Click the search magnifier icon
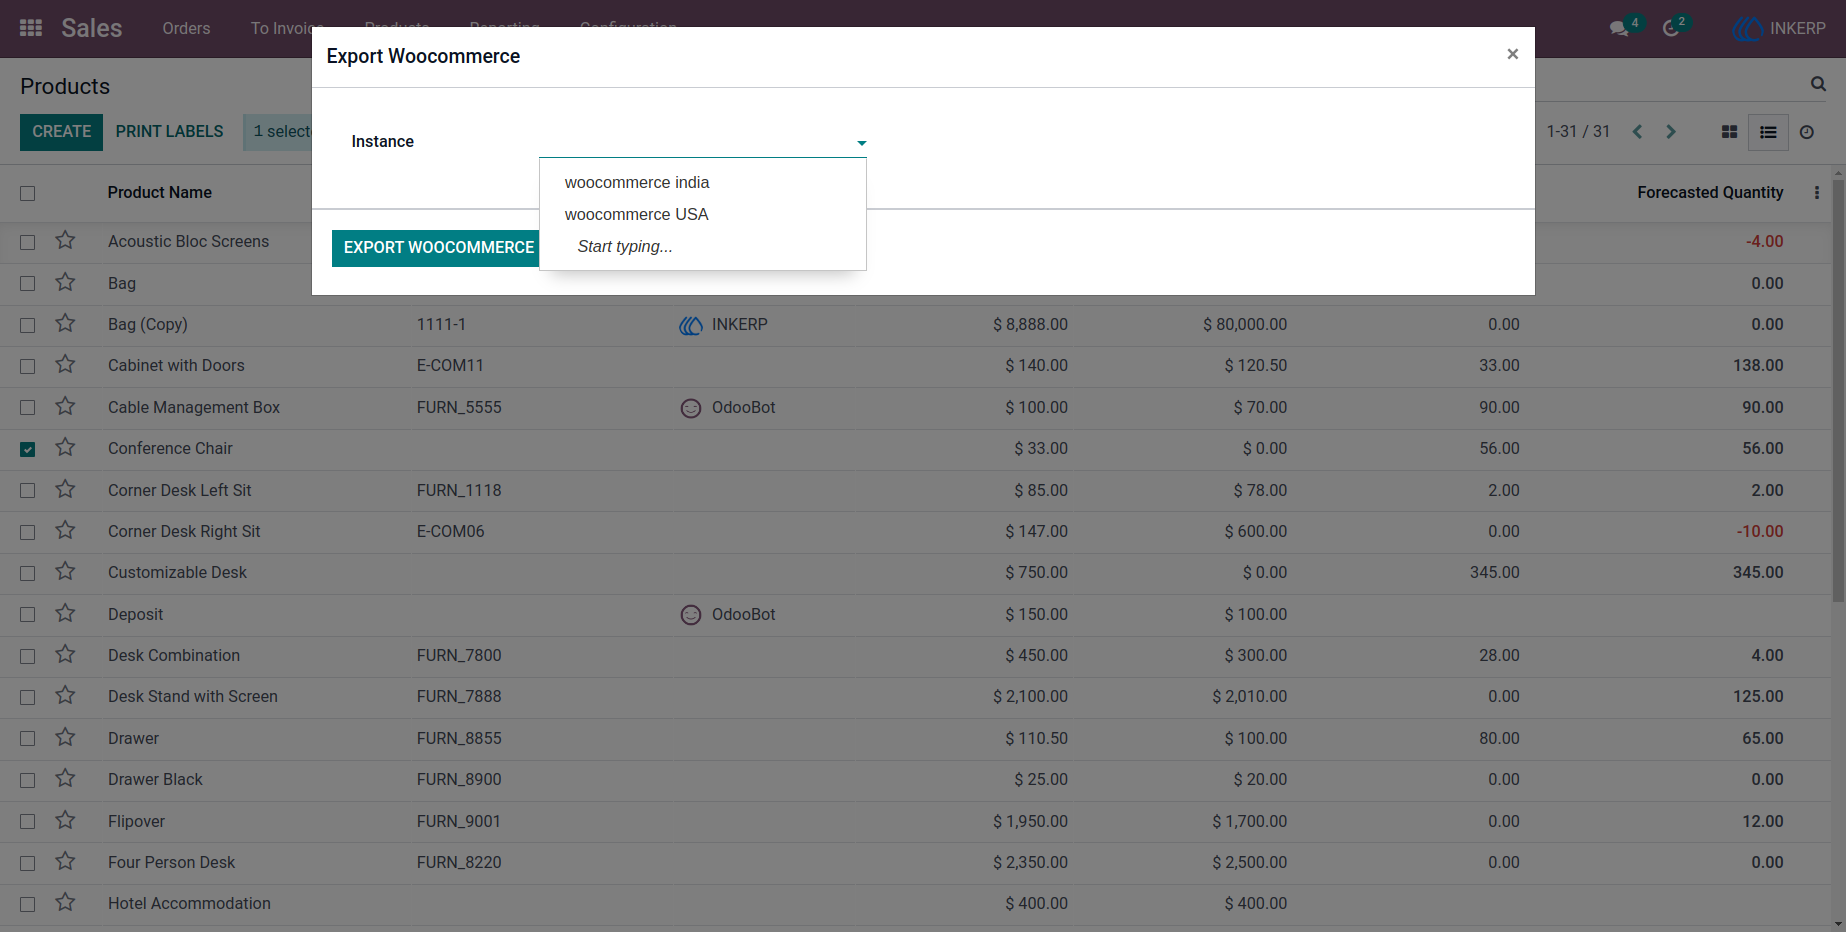 [x=1818, y=84]
